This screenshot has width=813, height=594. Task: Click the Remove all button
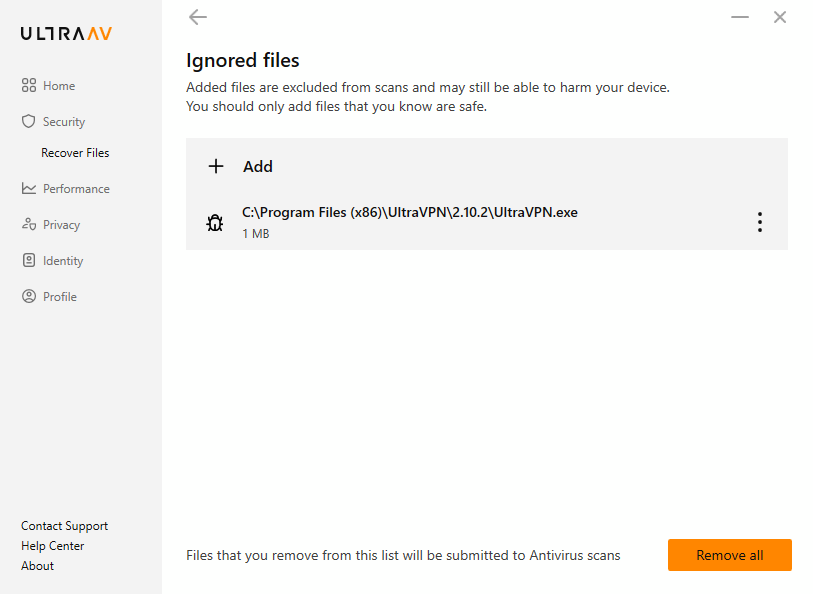pyautogui.click(x=730, y=555)
